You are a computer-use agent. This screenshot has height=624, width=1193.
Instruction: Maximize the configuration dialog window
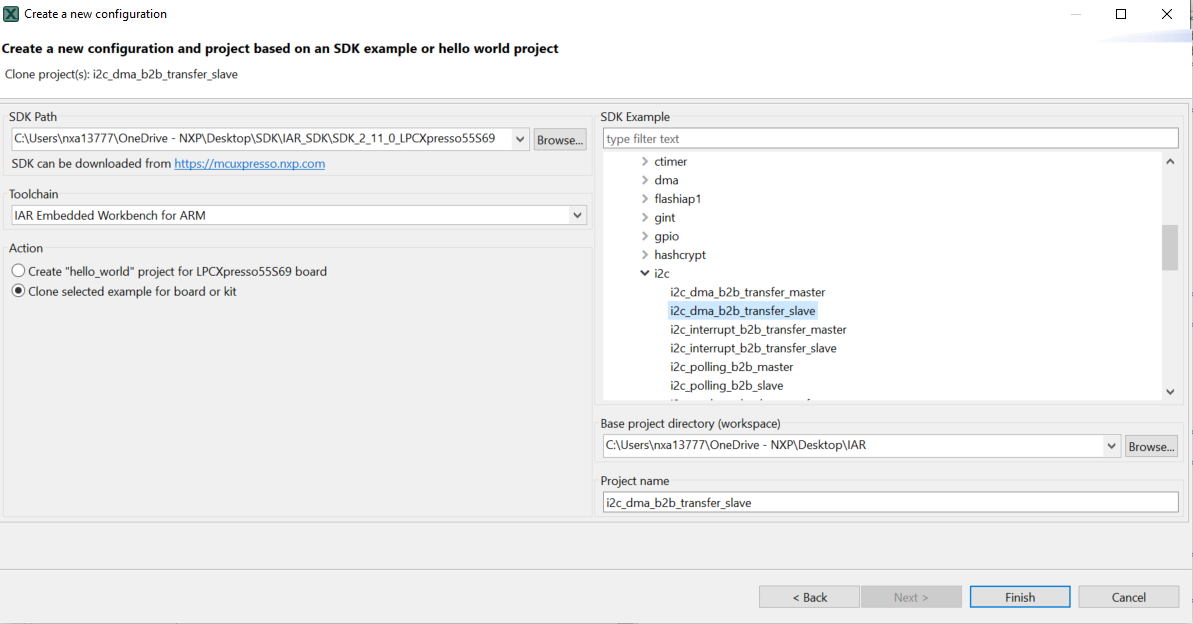coord(1121,14)
